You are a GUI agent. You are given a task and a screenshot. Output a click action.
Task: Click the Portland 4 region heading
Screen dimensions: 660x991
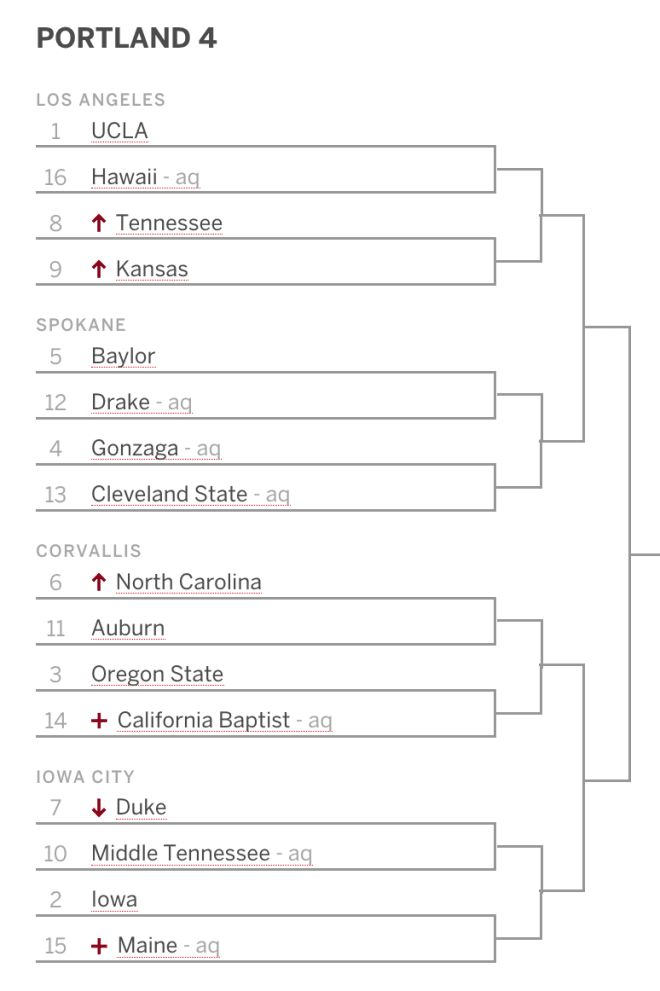pyautogui.click(x=126, y=38)
